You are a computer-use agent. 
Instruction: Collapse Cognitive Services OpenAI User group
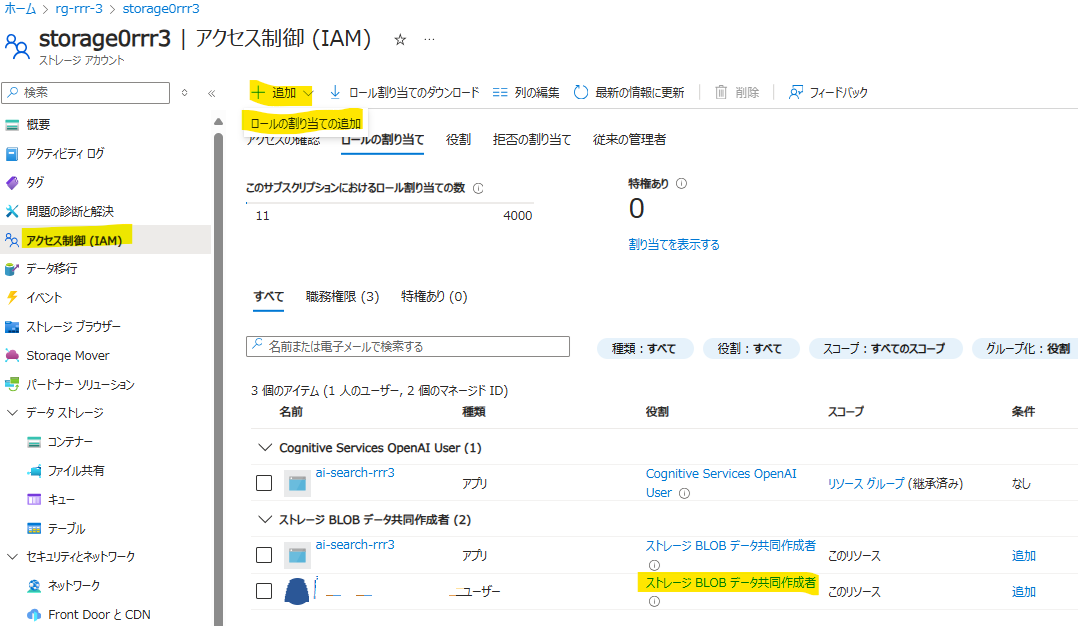[265, 447]
